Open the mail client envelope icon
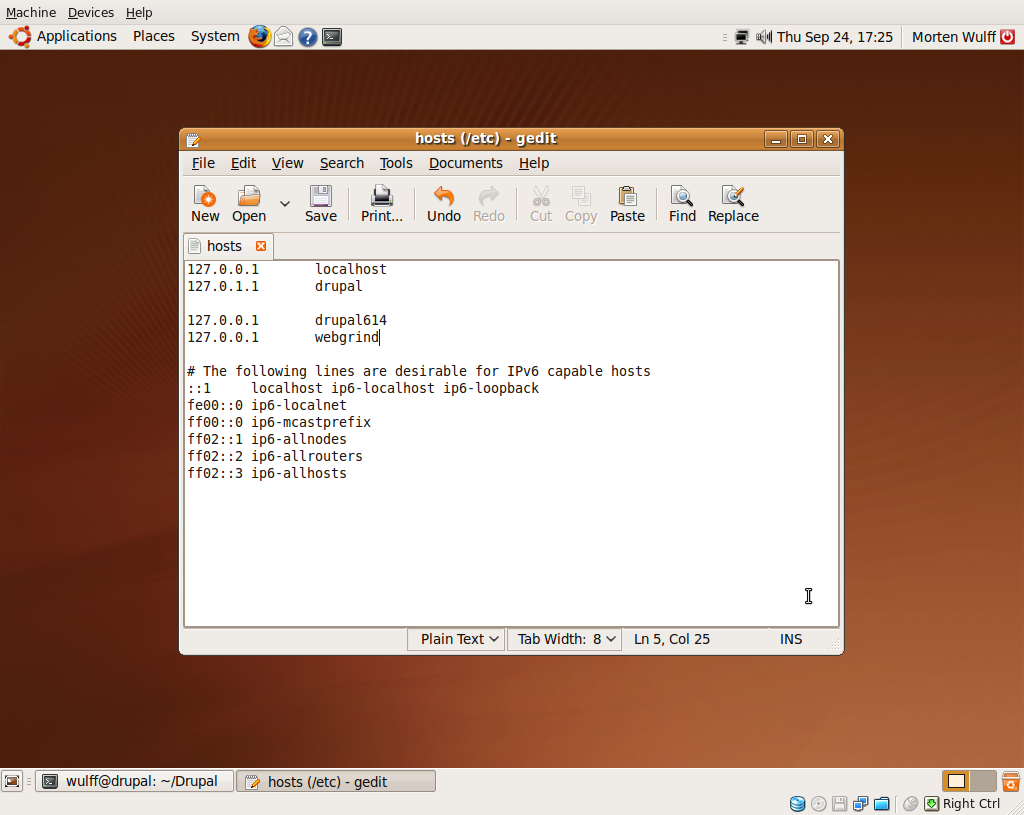 click(283, 37)
